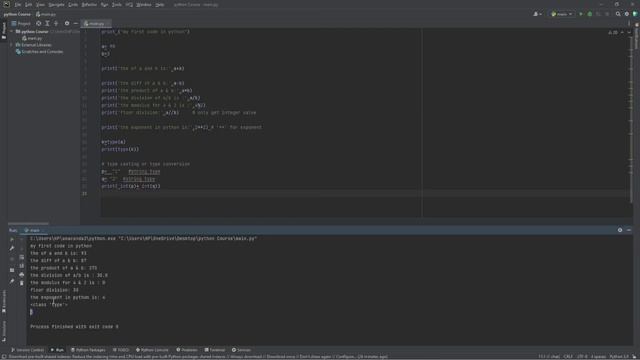
Task: Open Run tool window tab at bottom
Action: pos(57,350)
